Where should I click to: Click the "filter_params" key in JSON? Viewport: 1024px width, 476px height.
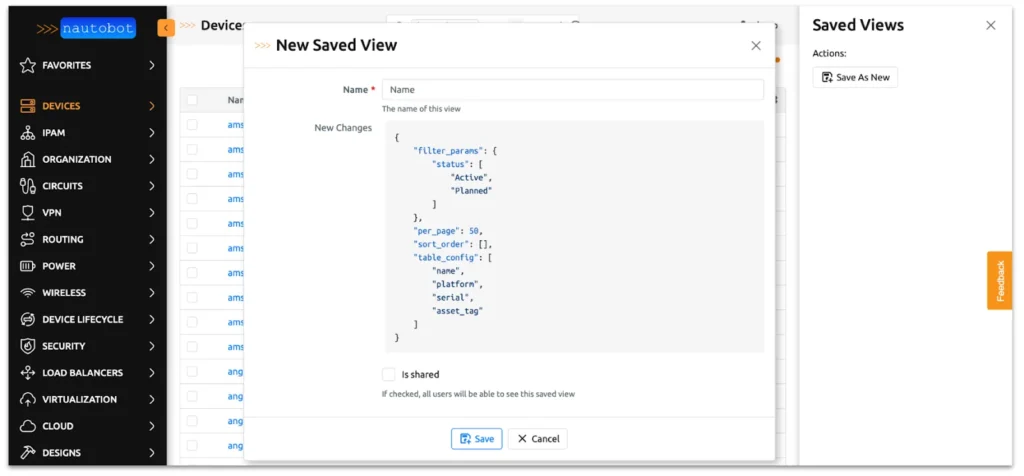tap(450, 150)
